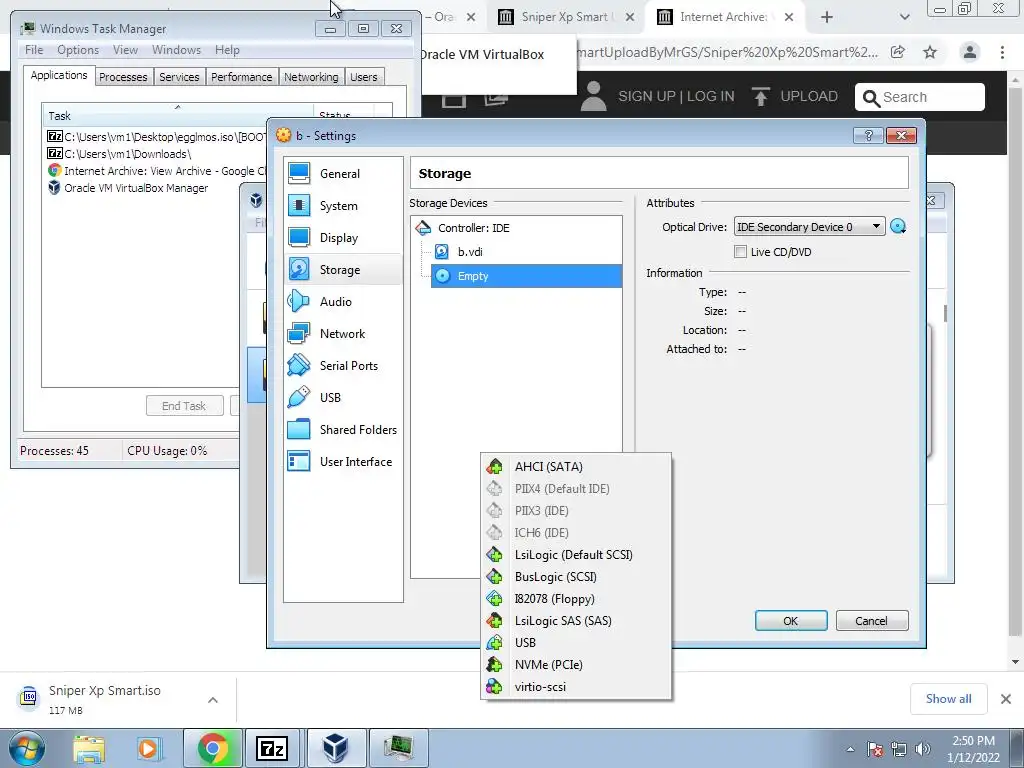Open 7-Zip from the taskbar
The height and width of the screenshot is (768, 1024).
273,748
